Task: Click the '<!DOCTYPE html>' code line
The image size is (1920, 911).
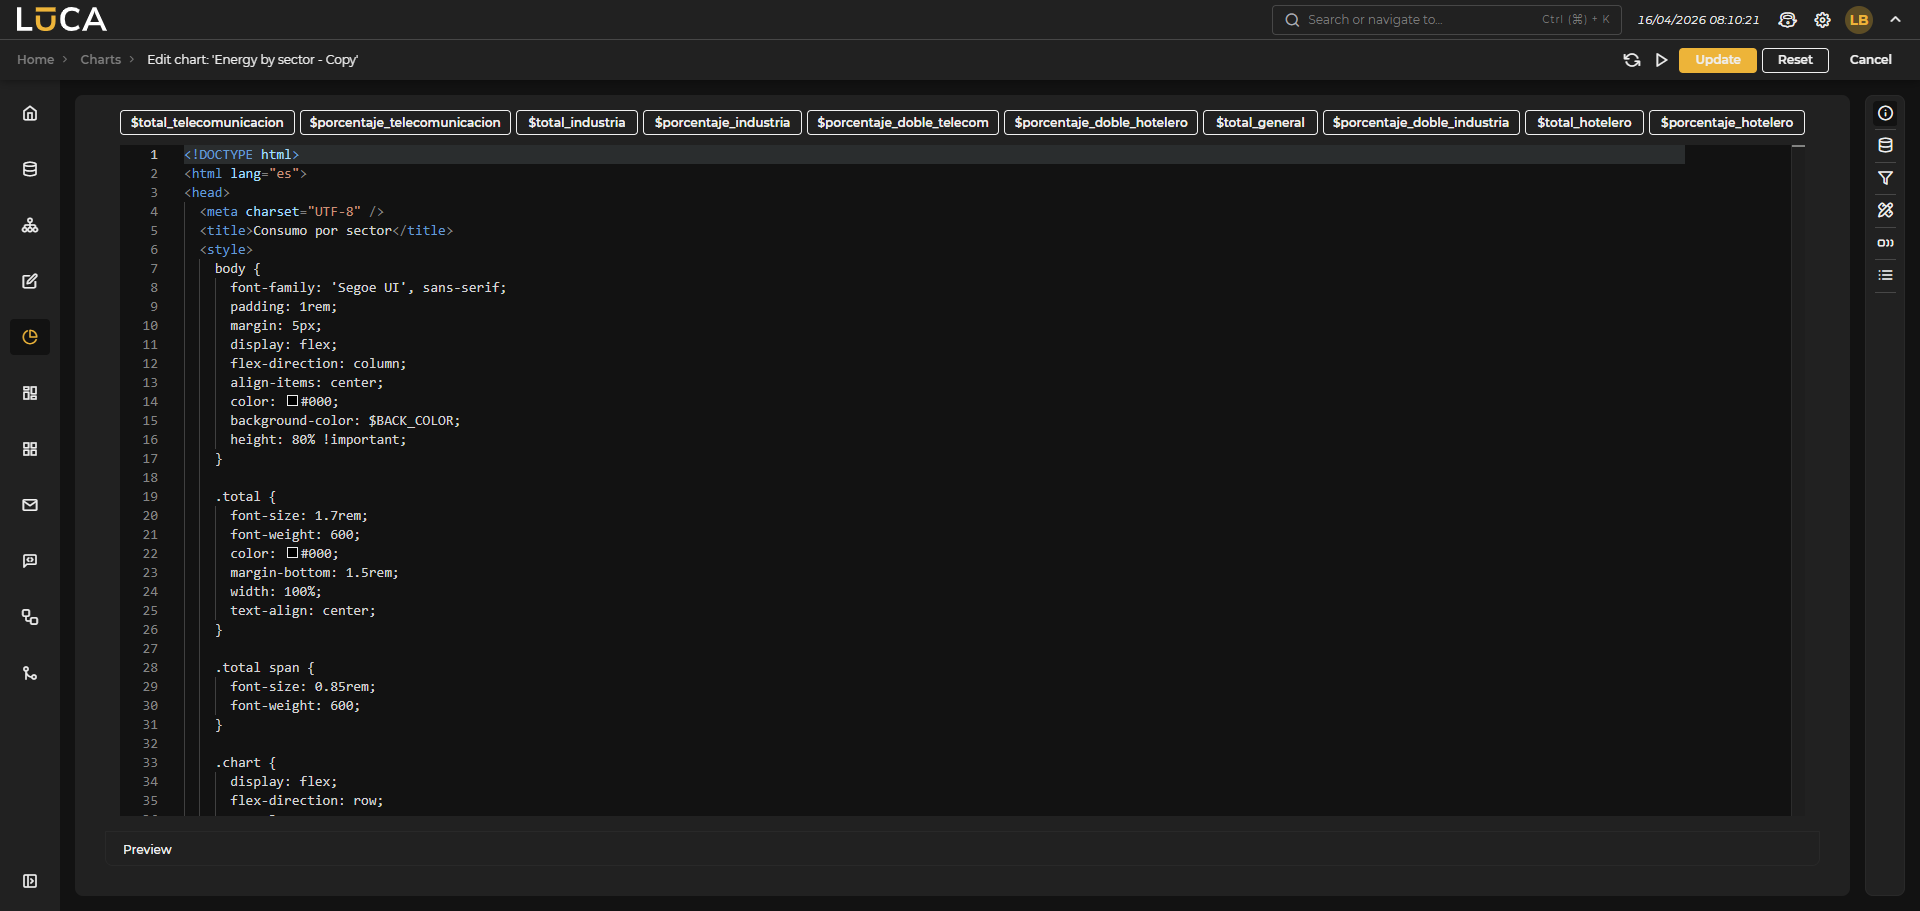Action: click(241, 155)
